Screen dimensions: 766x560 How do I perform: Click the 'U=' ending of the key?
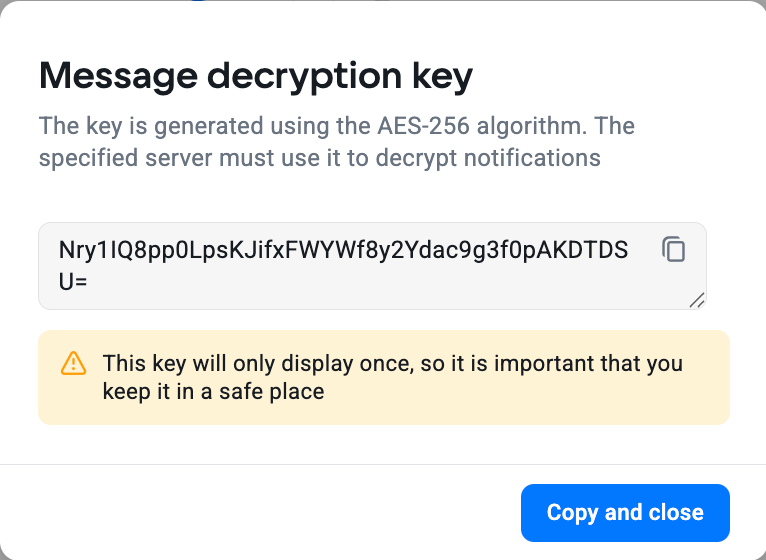click(73, 281)
